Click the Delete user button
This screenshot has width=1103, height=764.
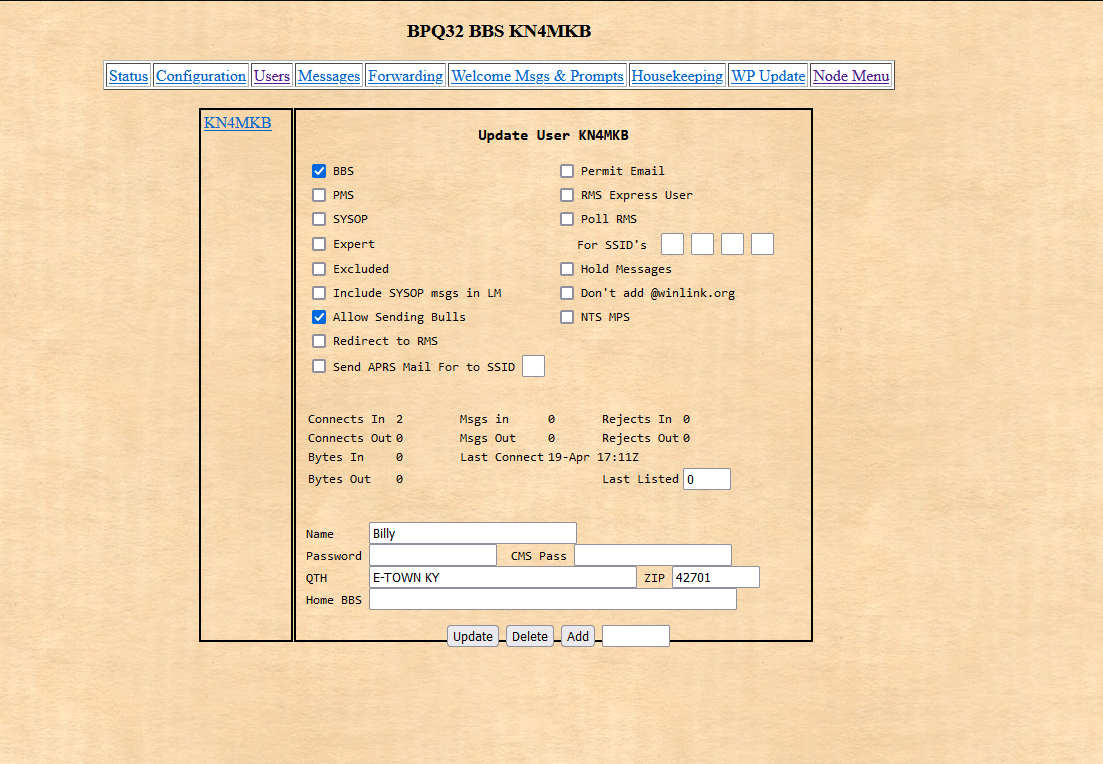[x=530, y=636]
